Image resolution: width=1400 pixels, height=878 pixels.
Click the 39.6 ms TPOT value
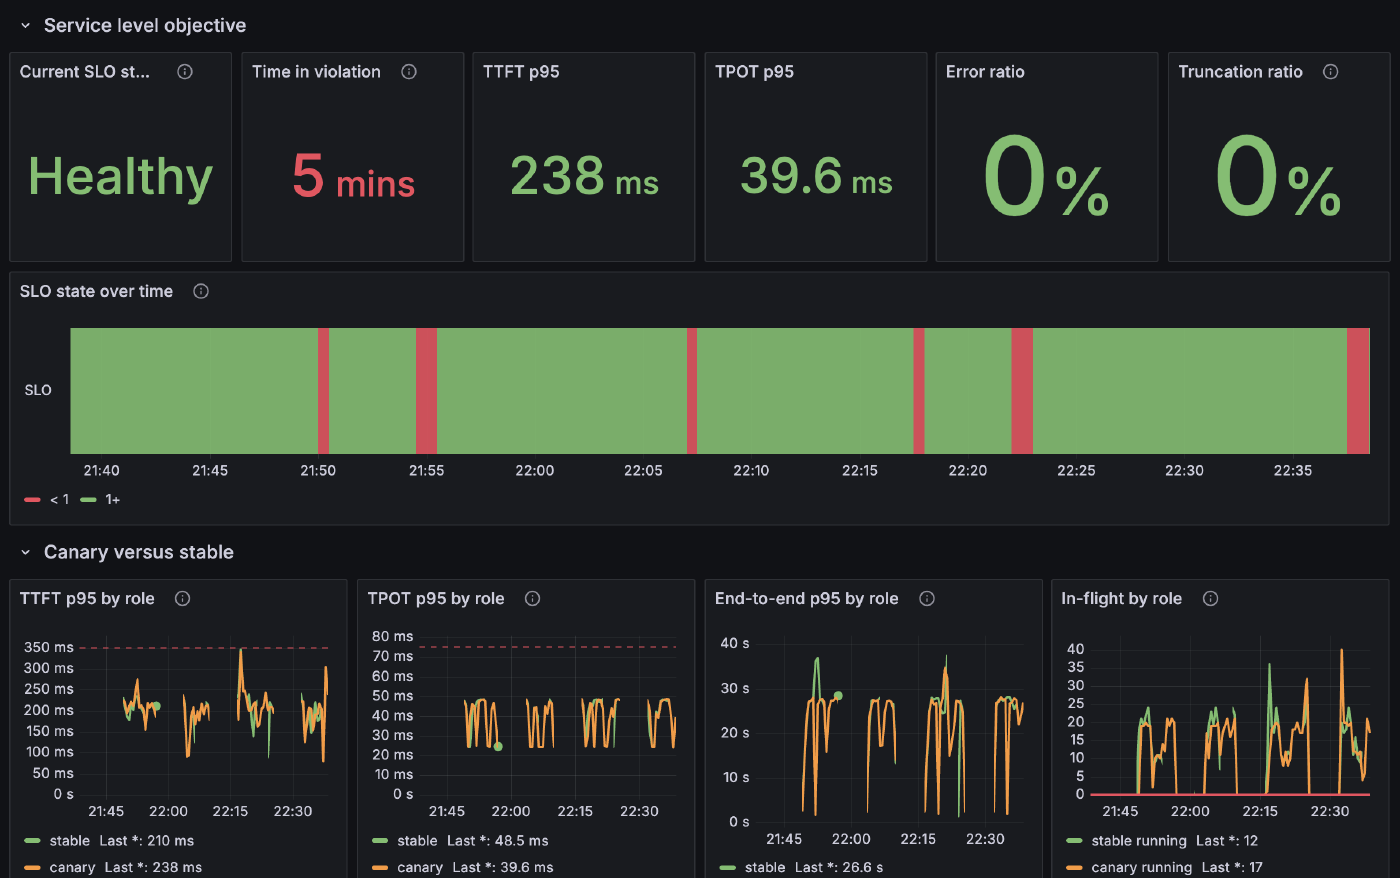(816, 177)
